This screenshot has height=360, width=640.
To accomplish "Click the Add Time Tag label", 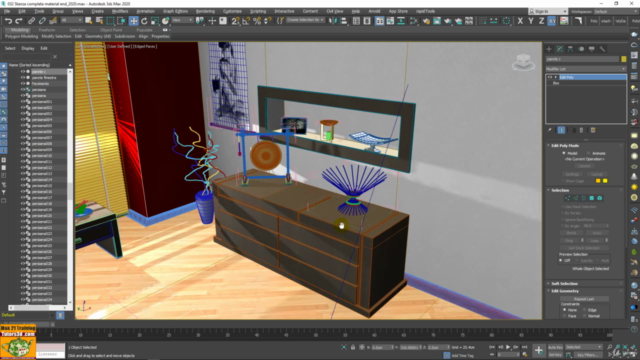I will click(462, 356).
